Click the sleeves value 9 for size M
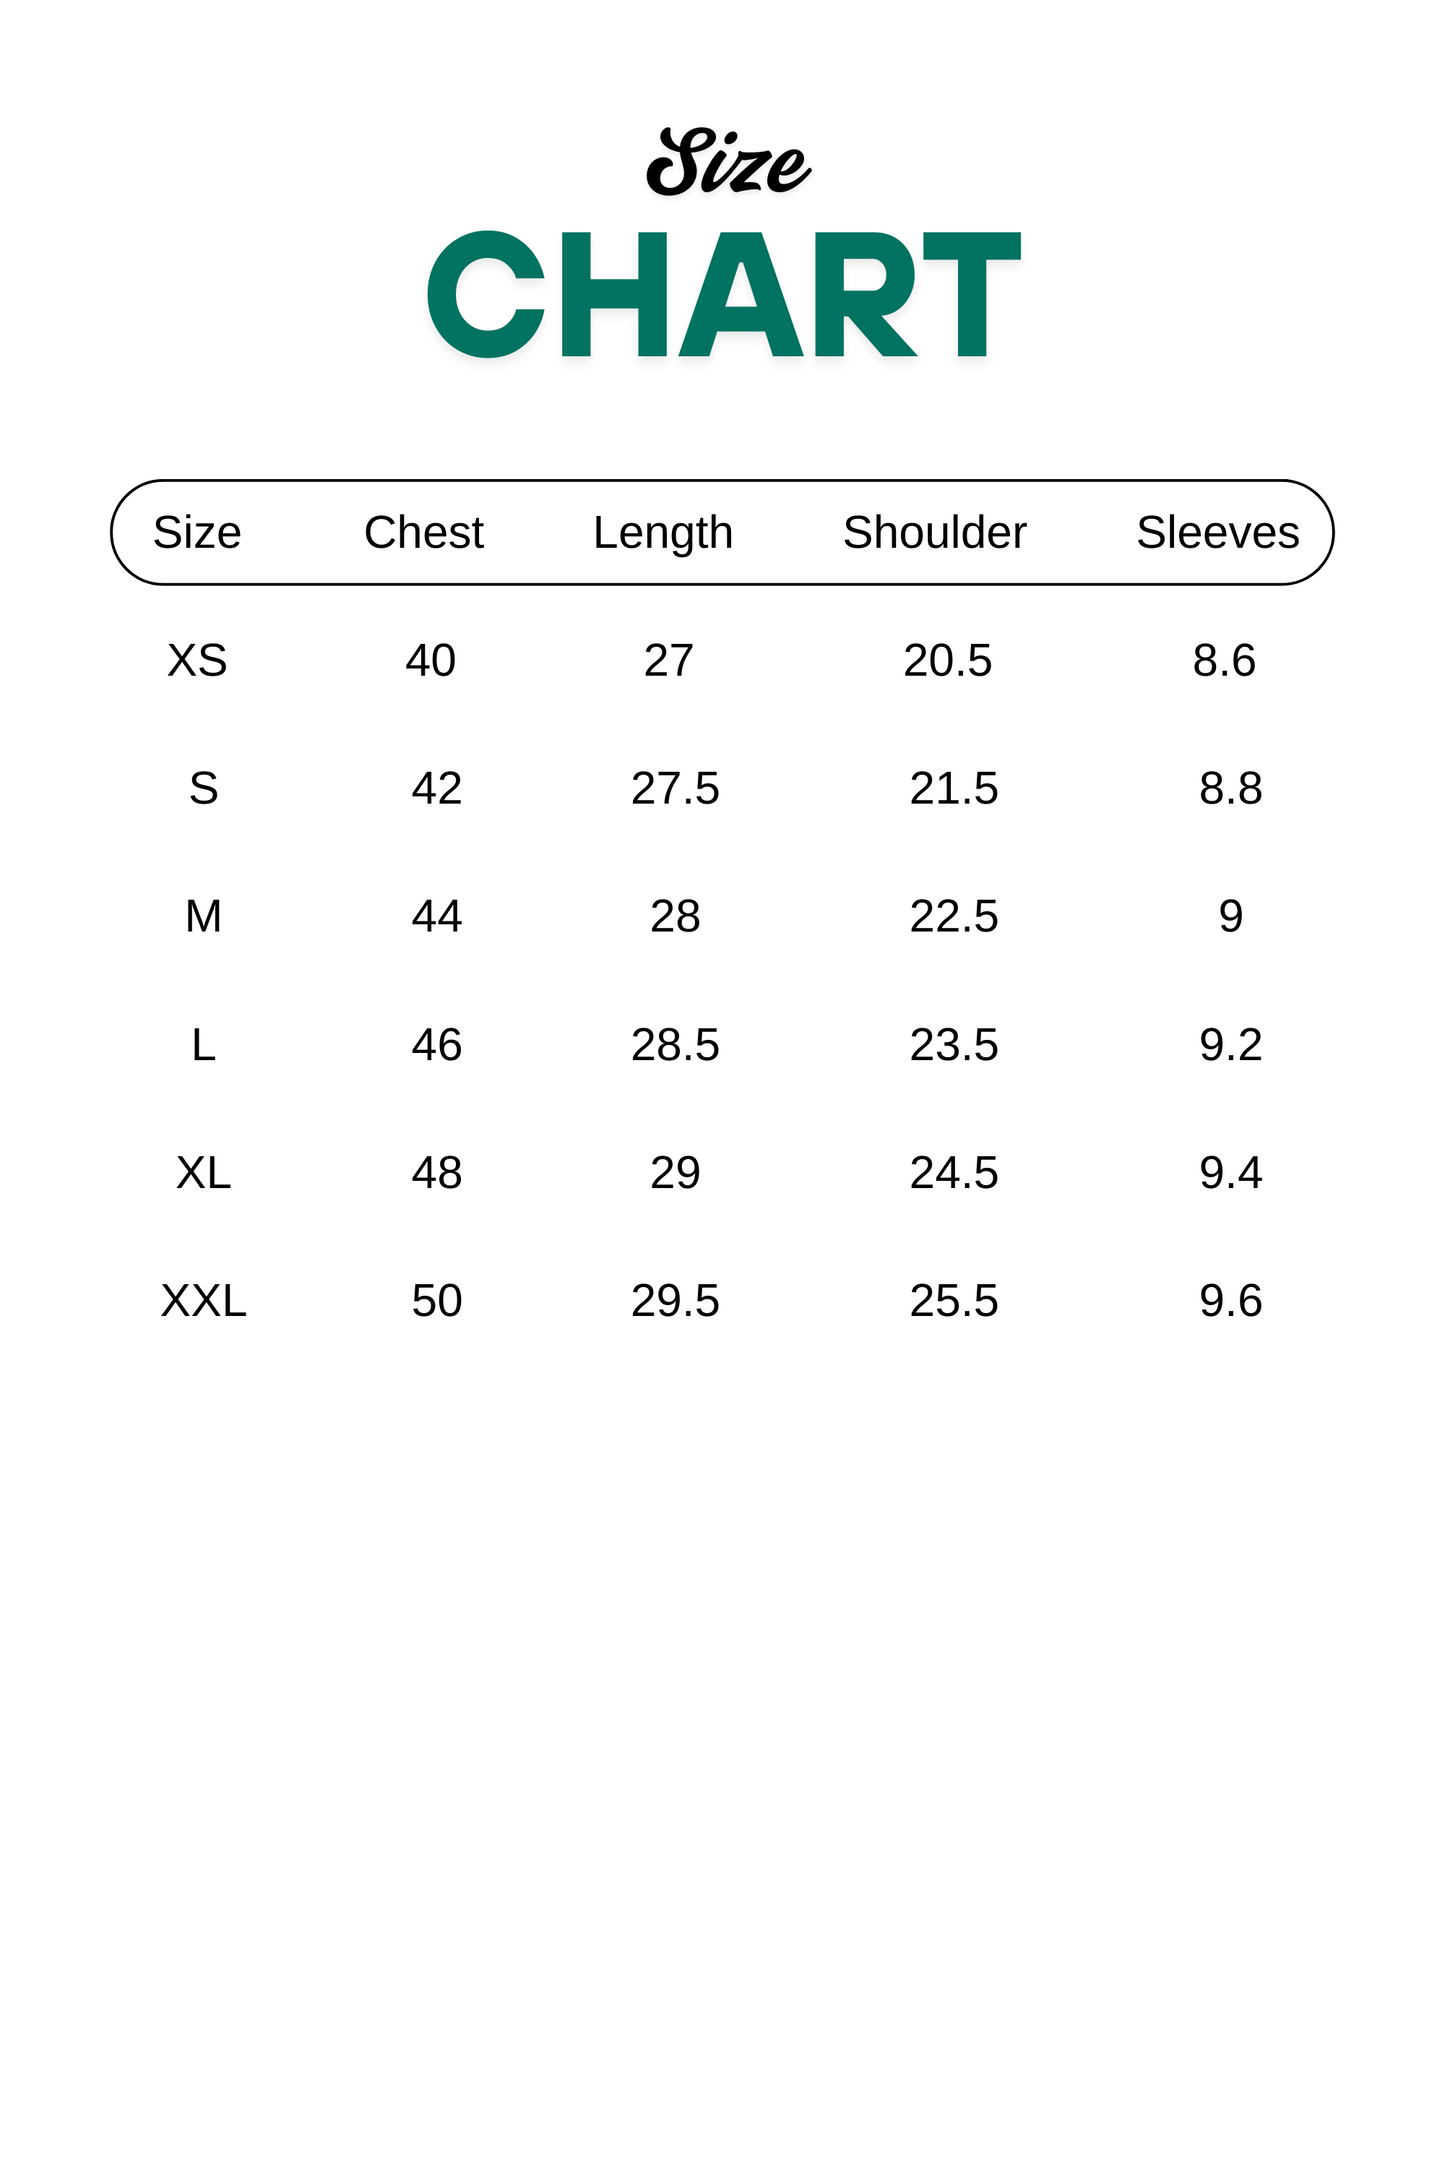 pyautogui.click(x=1230, y=917)
